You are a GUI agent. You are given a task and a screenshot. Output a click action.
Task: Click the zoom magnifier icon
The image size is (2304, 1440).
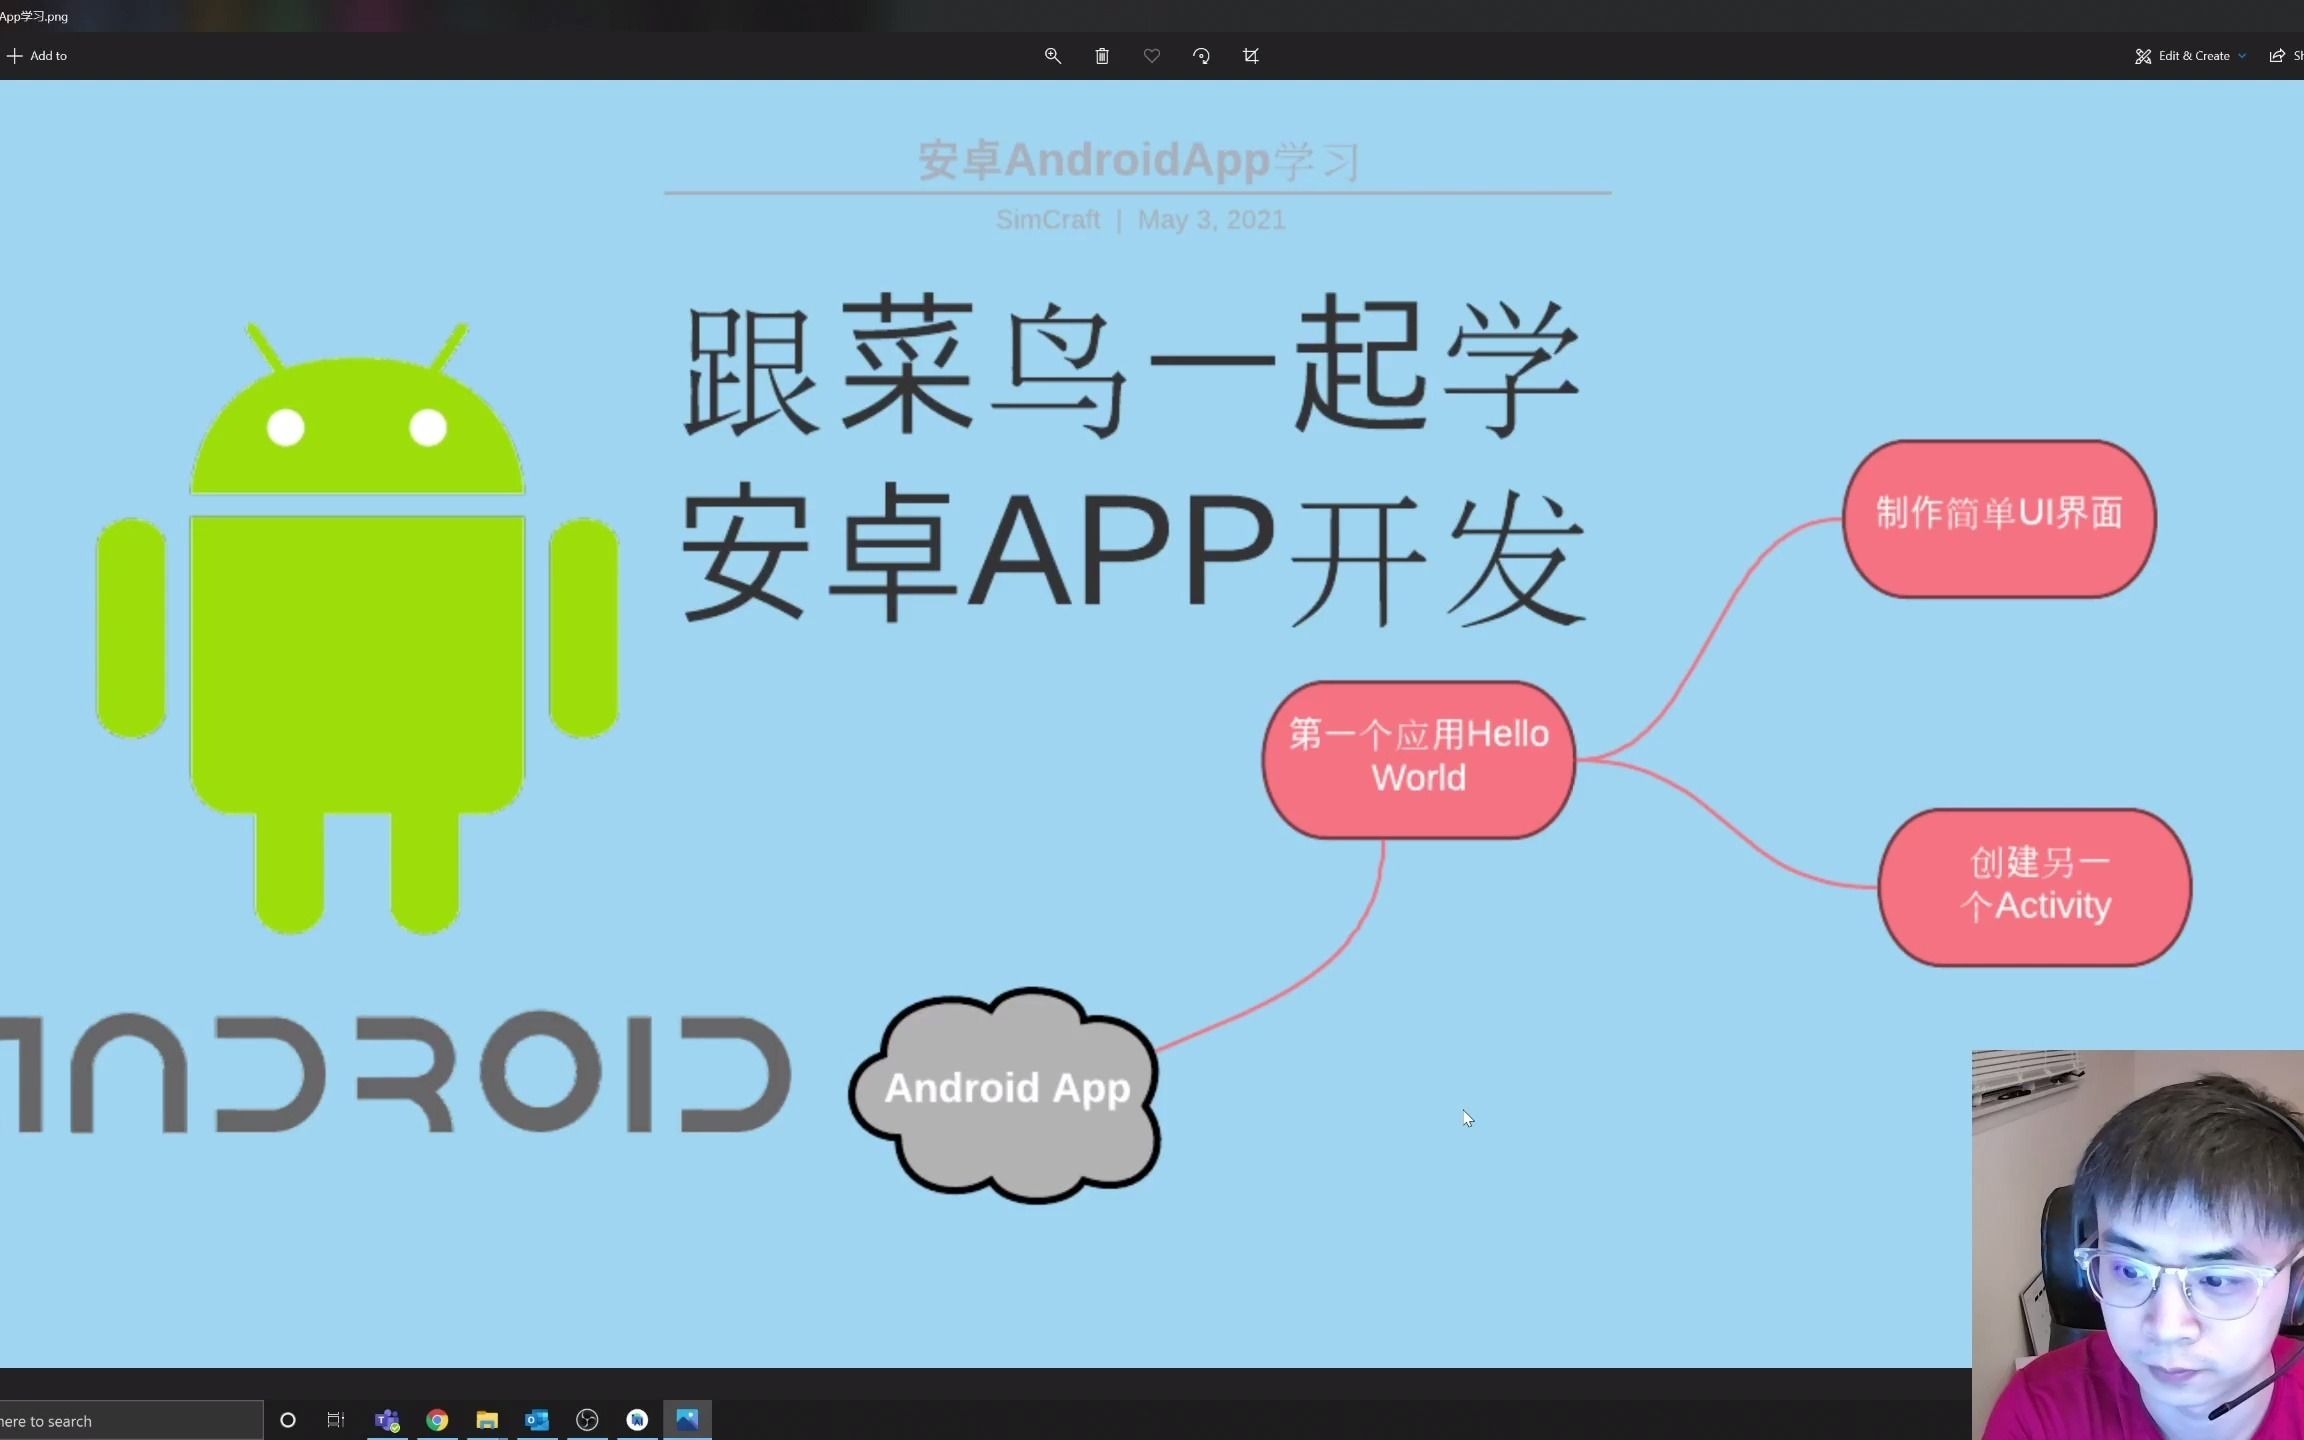[1053, 56]
